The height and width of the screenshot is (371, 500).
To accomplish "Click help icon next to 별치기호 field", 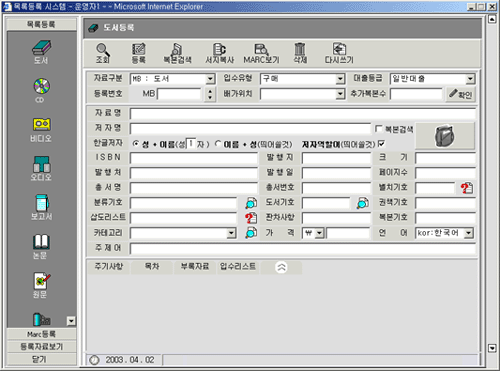I will 467,188.
